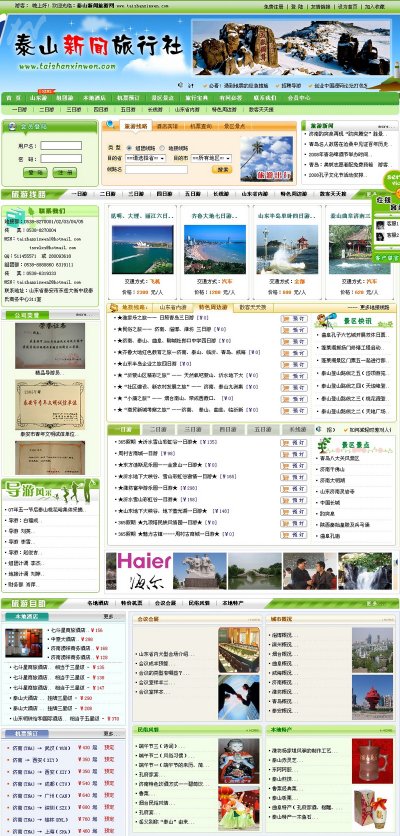Image resolution: width=400 pixels, height=836 pixels.
Task: Click the magnifier icon beside 旅游线路 search tab
Action: (110, 125)
